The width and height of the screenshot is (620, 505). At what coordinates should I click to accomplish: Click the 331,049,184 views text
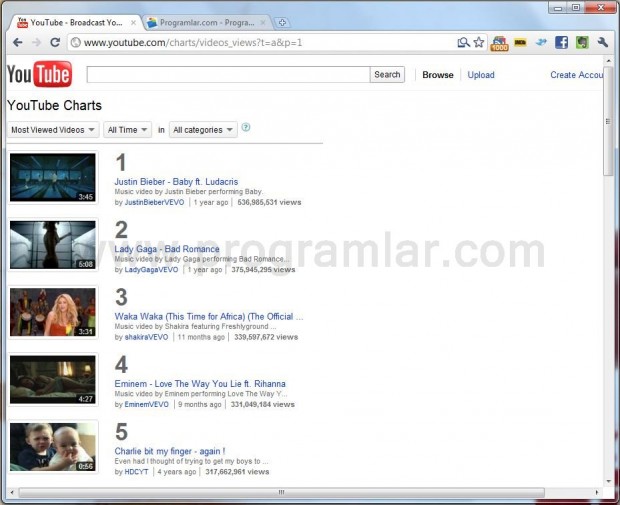[x=263, y=405]
